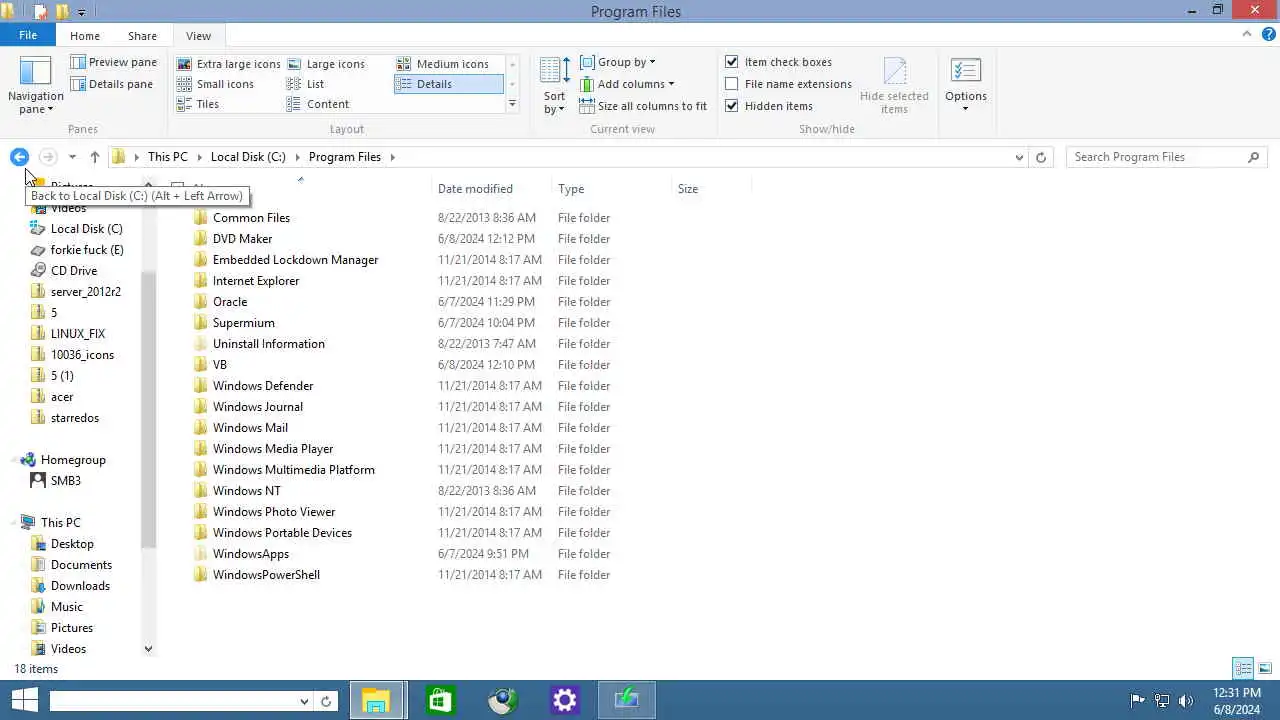This screenshot has width=1280, height=720.
Task: Click the View ribbon tab
Action: pos(198,35)
